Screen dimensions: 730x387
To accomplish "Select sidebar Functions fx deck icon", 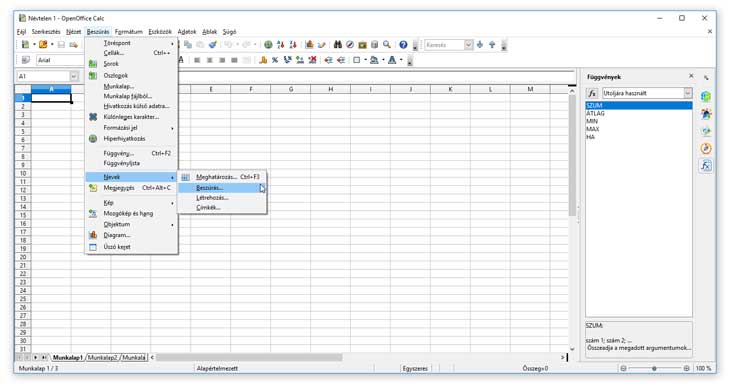I will (706, 166).
